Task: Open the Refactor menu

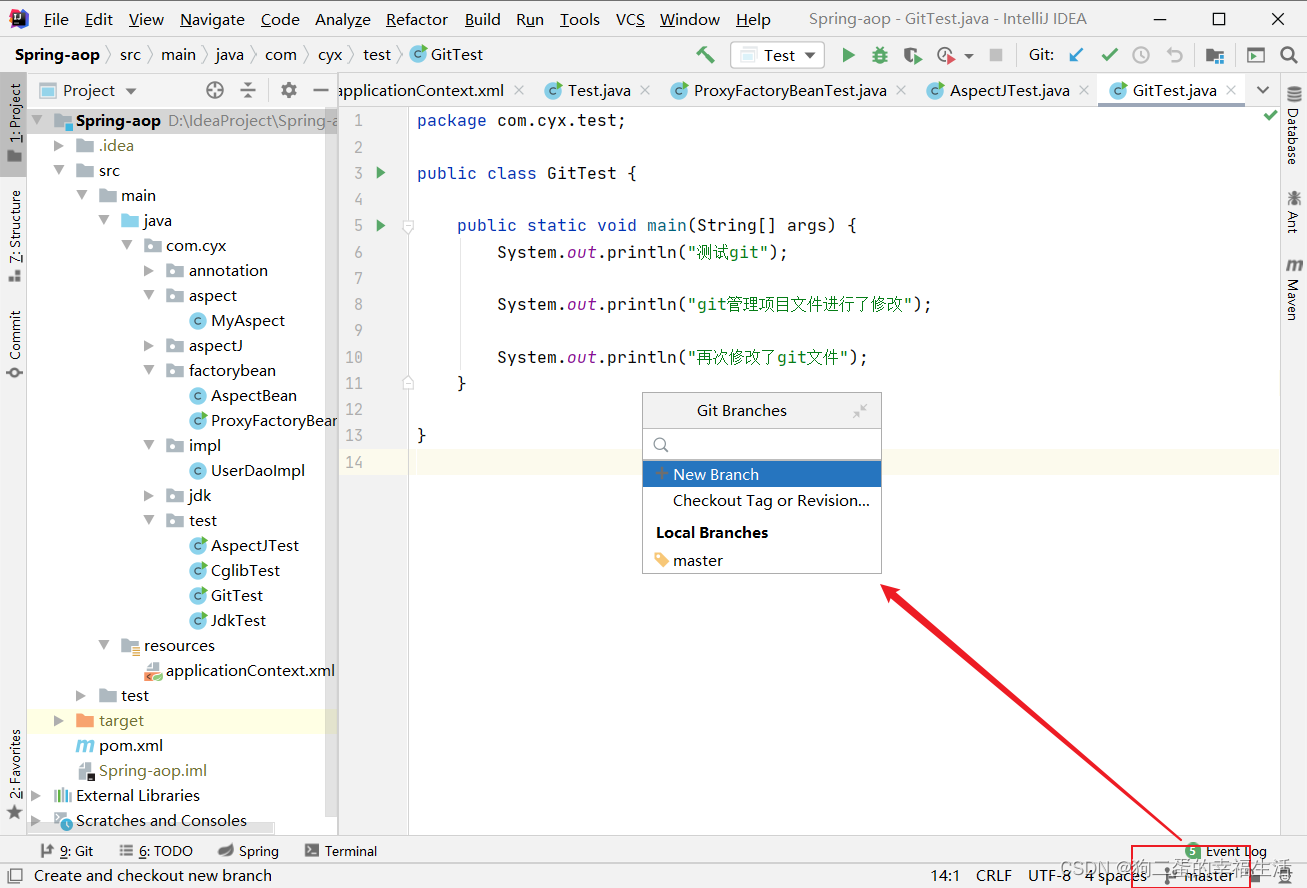Action: click(x=416, y=19)
